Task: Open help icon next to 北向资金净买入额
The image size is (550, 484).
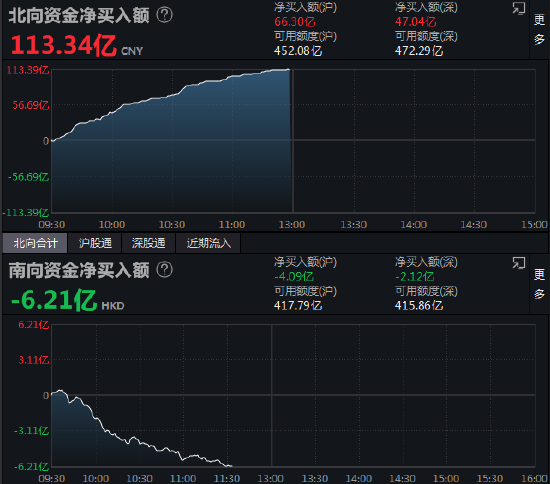Action: point(164,15)
